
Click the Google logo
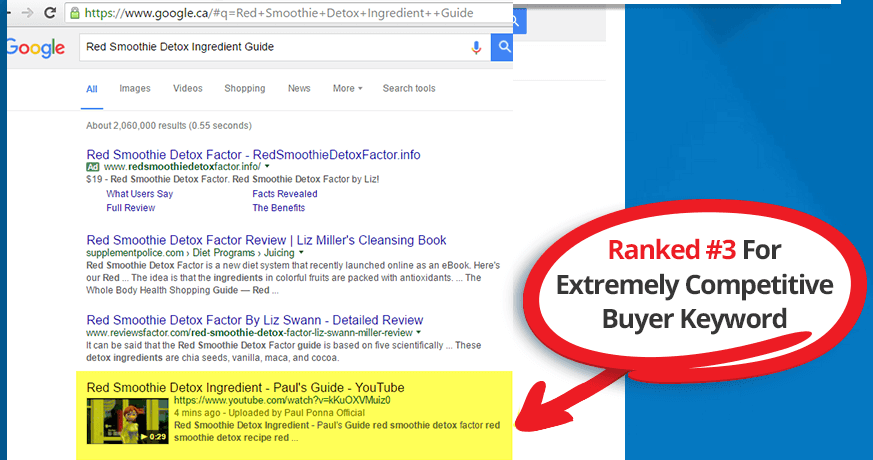click(36, 48)
